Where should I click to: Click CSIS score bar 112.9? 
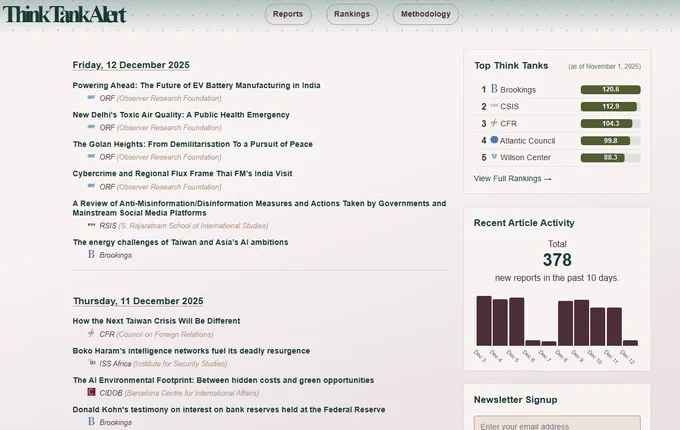pyautogui.click(x=611, y=107)
